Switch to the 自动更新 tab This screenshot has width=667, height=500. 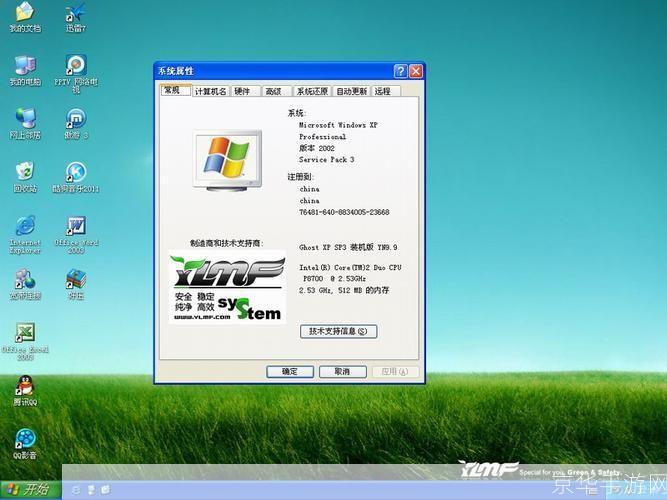pyautogui.click(x=351, y=91)
